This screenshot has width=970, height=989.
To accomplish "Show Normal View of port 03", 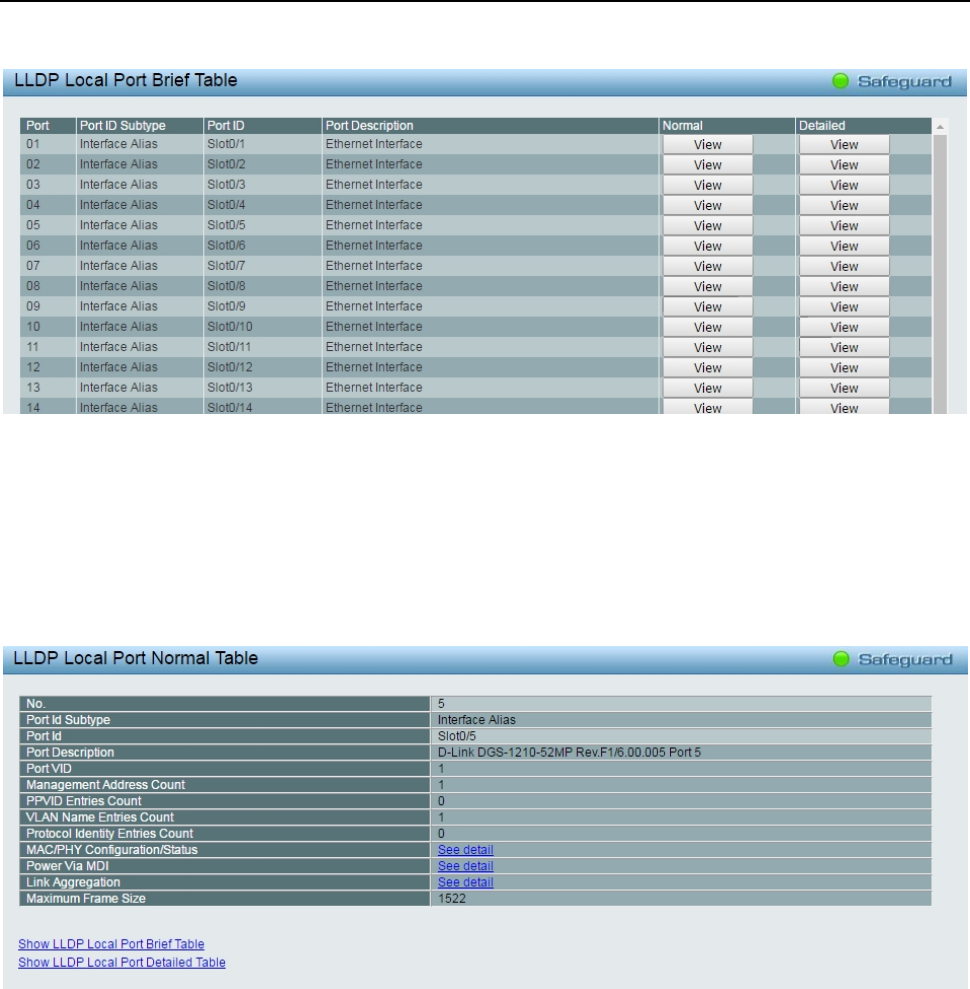I will (707, 185).
